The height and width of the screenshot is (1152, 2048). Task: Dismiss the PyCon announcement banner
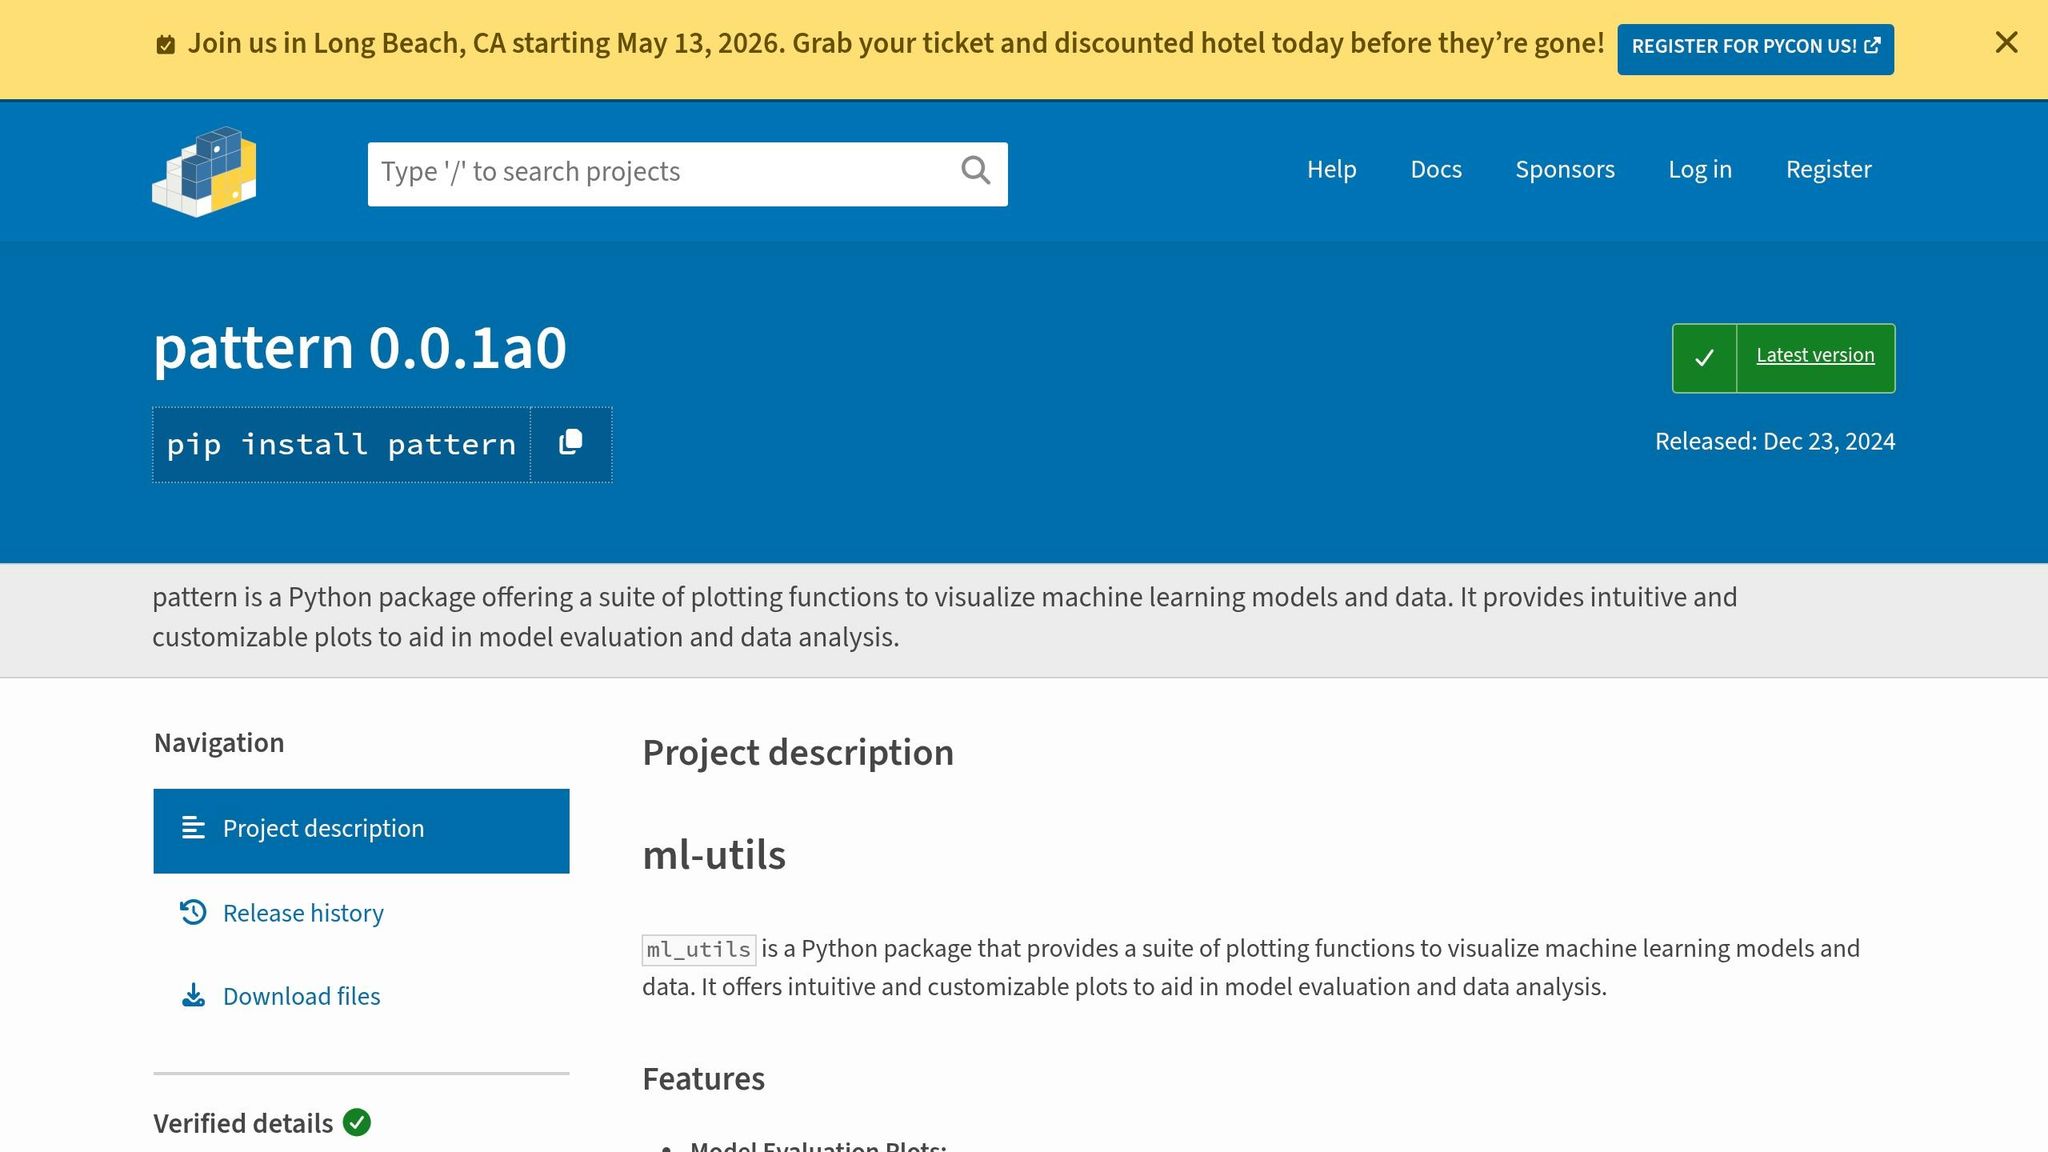(x=2006, y=43)
